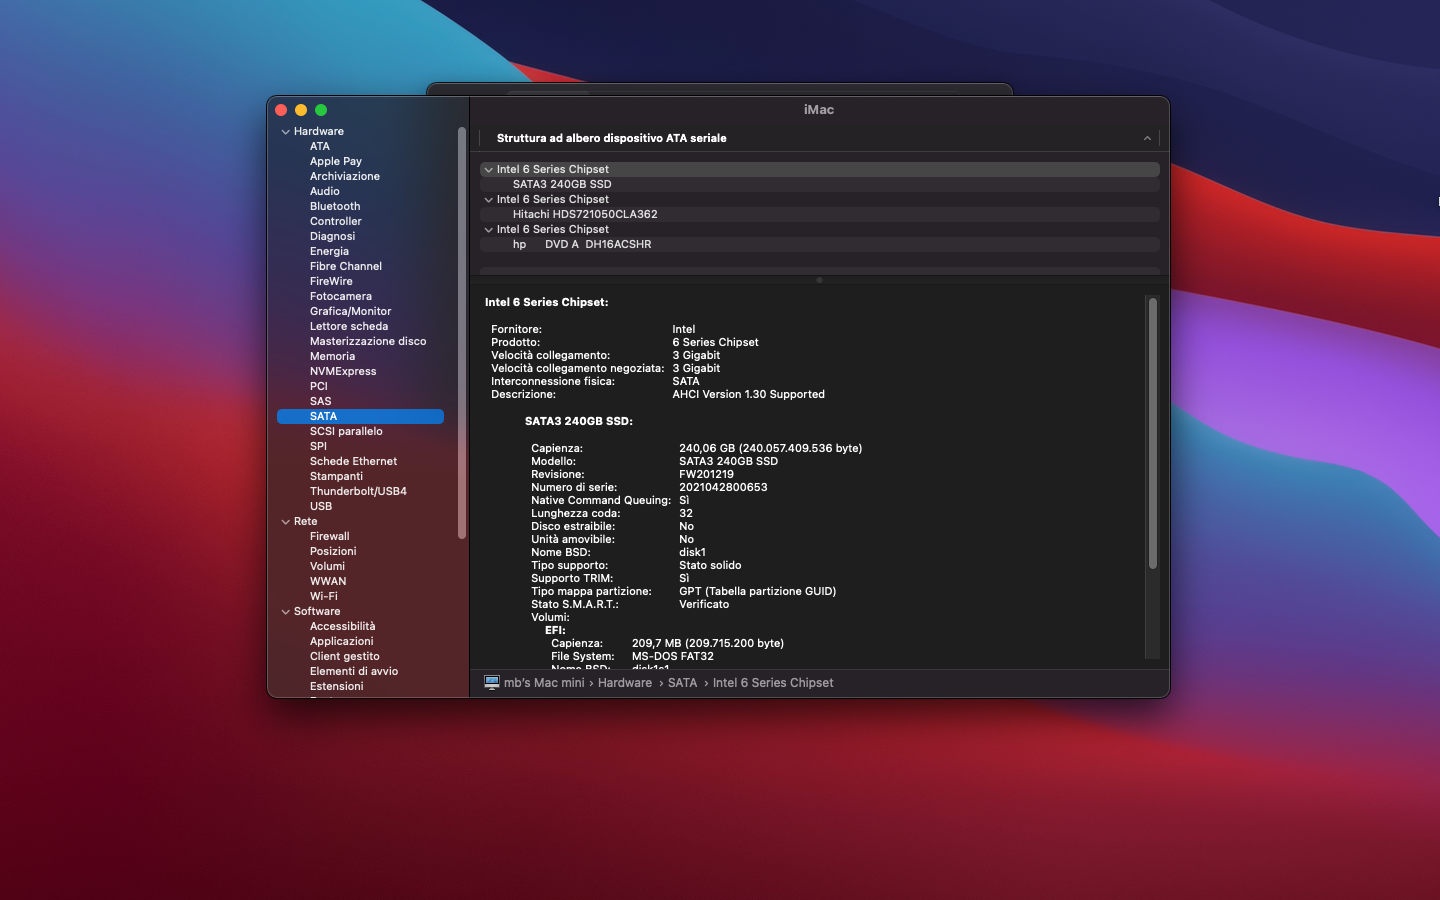Image resolution: width=1440 pixels, height=900 pixels.
Task: Collapse first Intel 6 Series Chipset row
Action: pyautogui.click(x=489, y=170)
